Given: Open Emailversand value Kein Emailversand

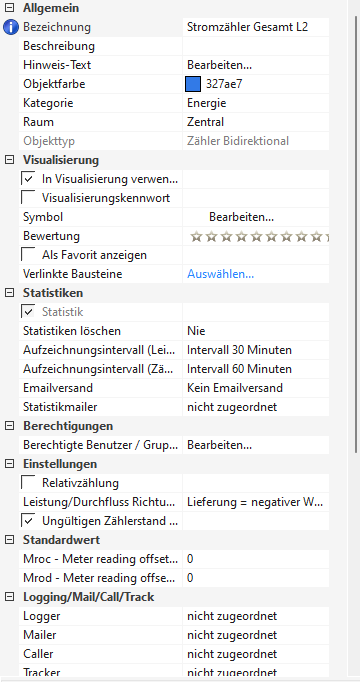Looking at the screenshot, I should pyautogui.click(x=256, y=388).
